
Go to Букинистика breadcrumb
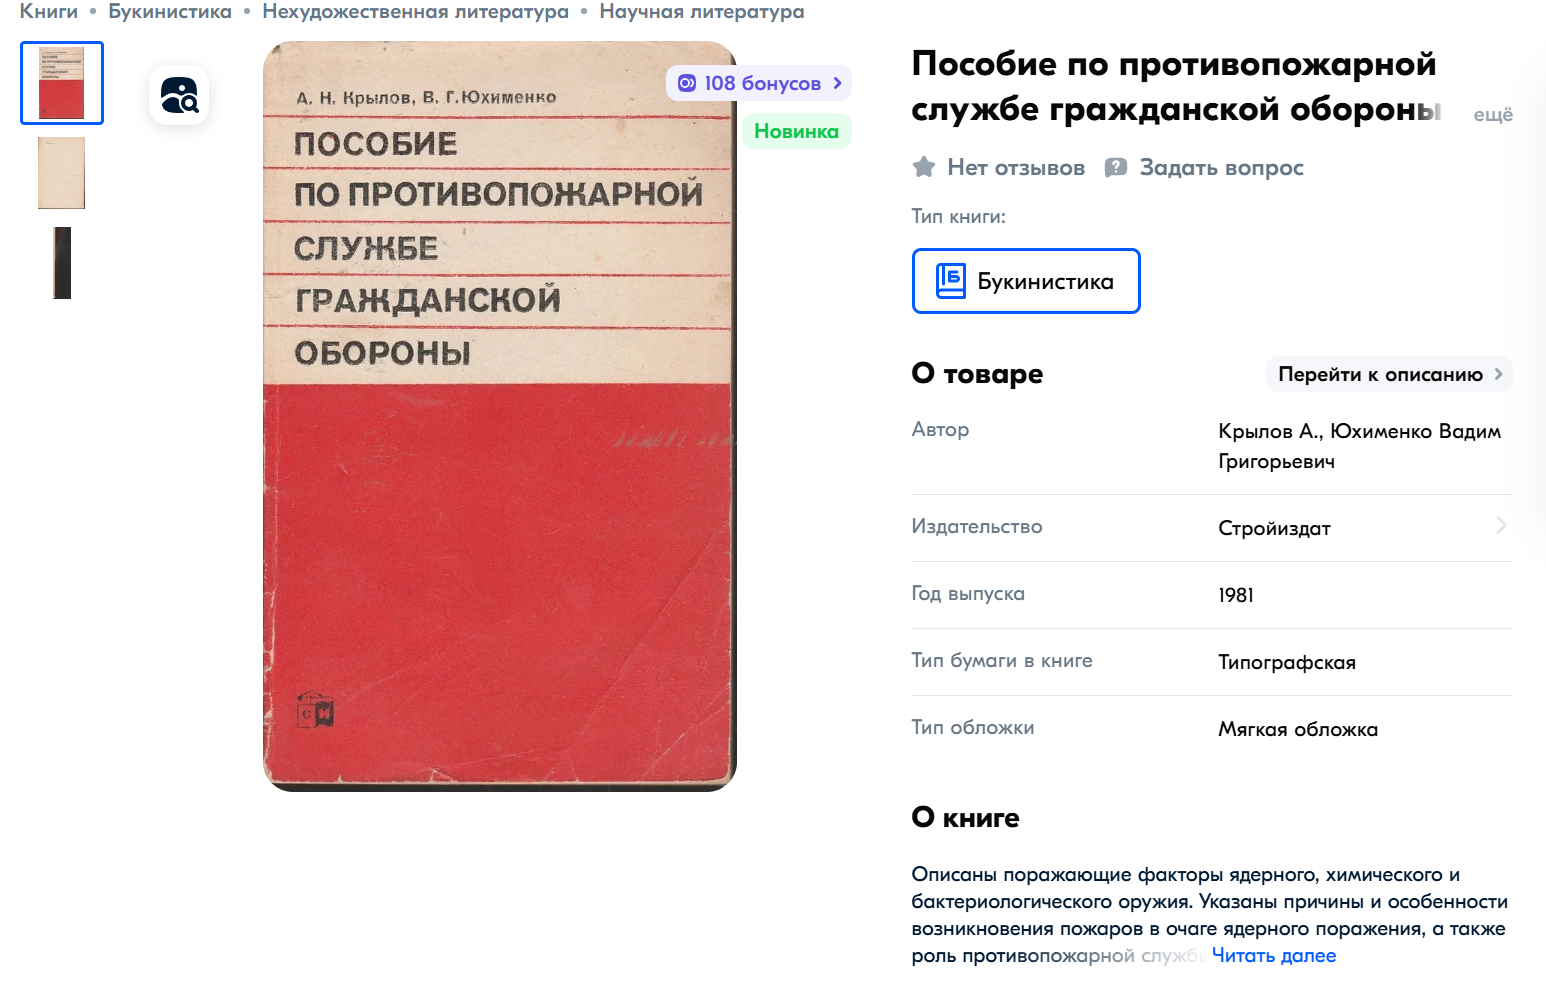pos(170,12)
